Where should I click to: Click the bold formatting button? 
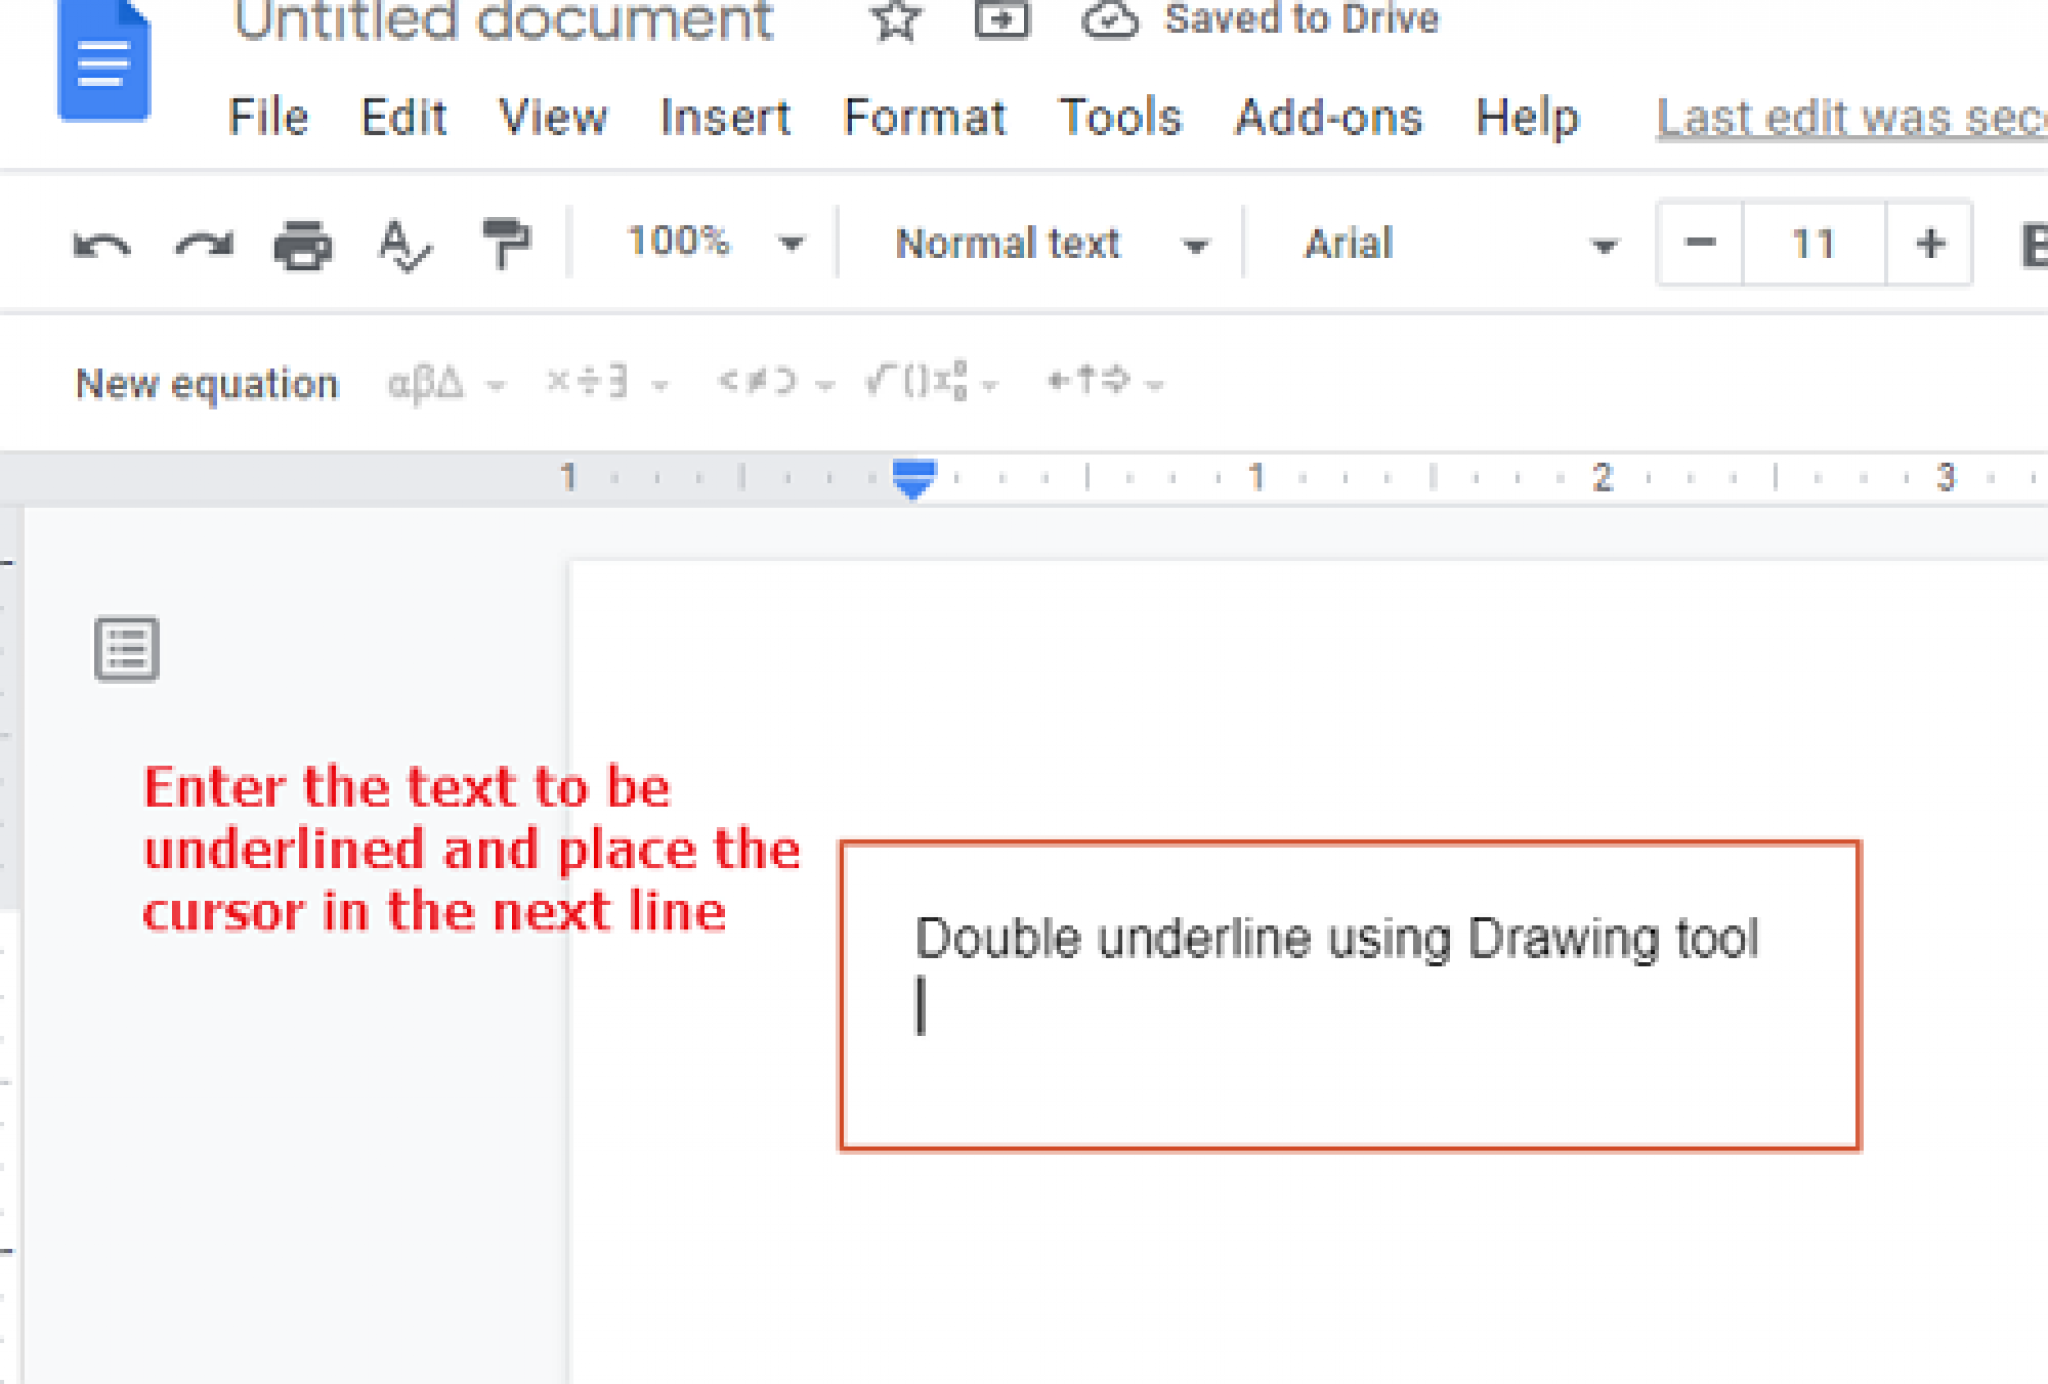[x=2036, y=244]
